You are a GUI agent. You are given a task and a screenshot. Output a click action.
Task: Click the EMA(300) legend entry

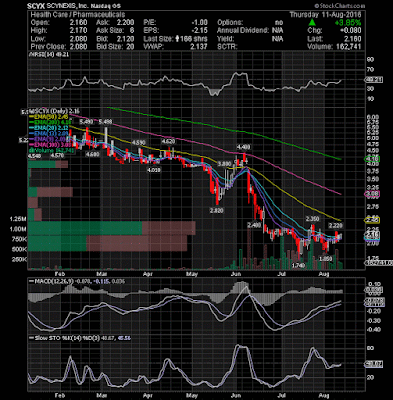(49, 145)
